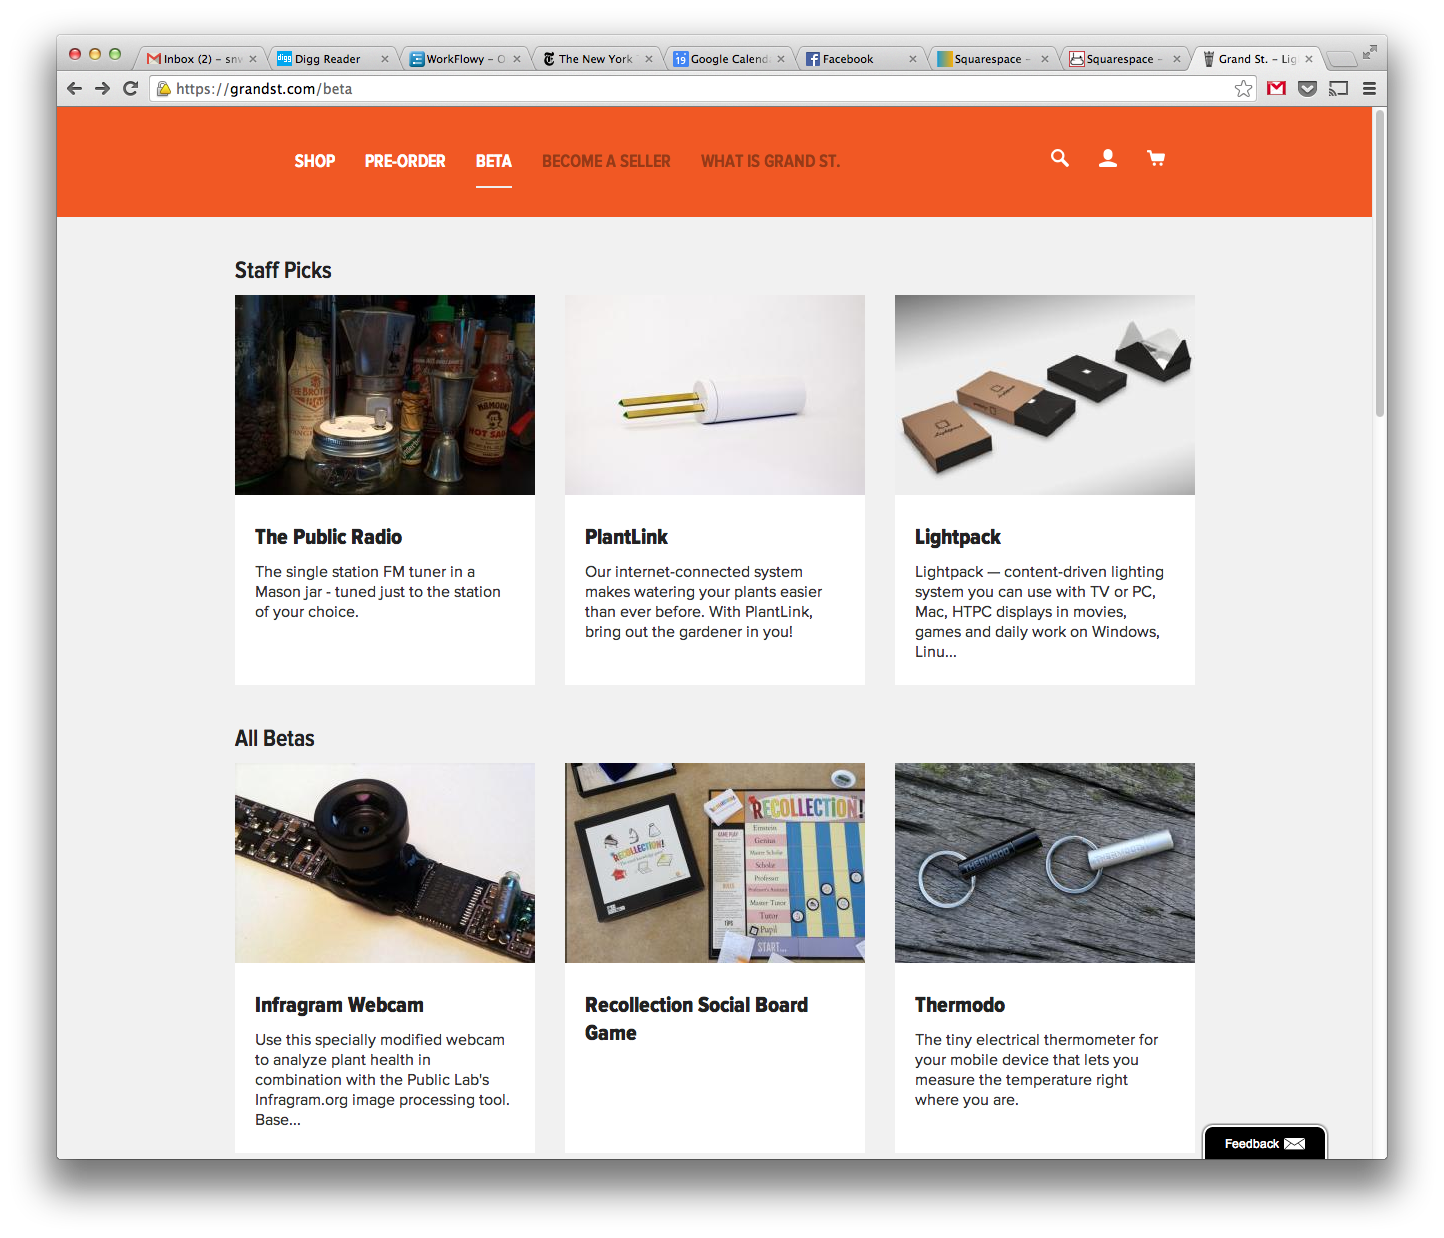The image size is (1444, 1238).
Task: Enter full screen with the window arrows icon
Action: (x=1369, y=52)
